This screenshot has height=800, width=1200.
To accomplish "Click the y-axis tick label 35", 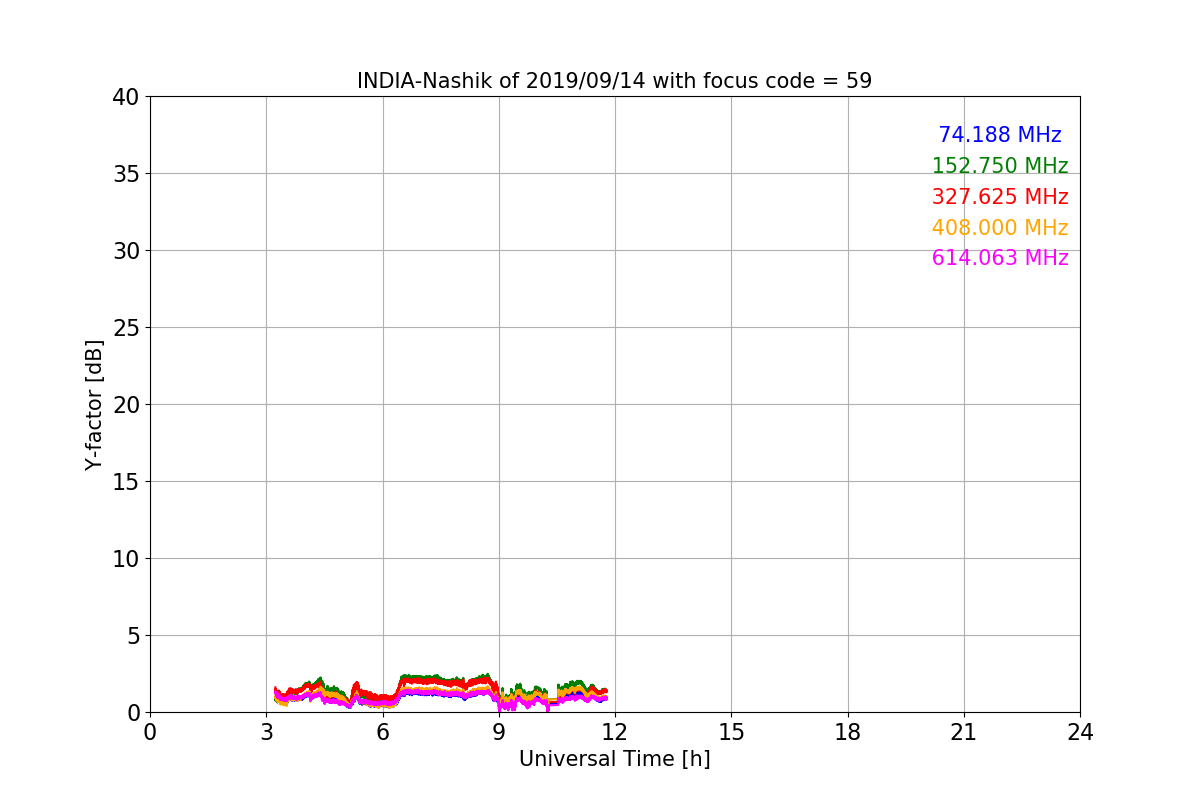I will pos(125,174).
